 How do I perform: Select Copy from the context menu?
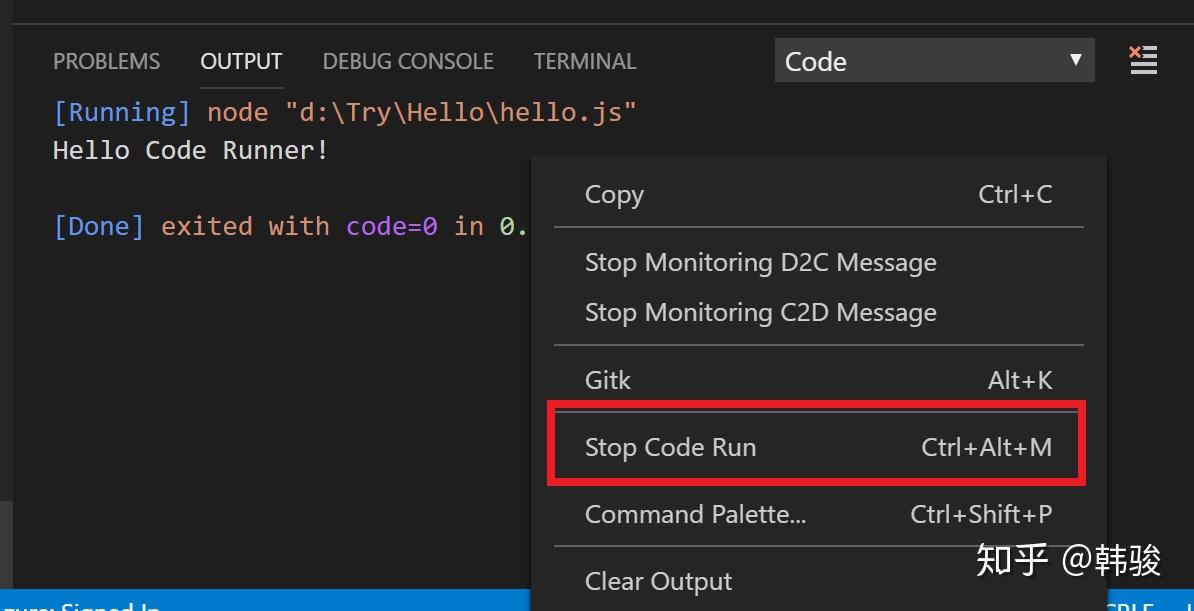pyautogui.click(x=613, y=194)
